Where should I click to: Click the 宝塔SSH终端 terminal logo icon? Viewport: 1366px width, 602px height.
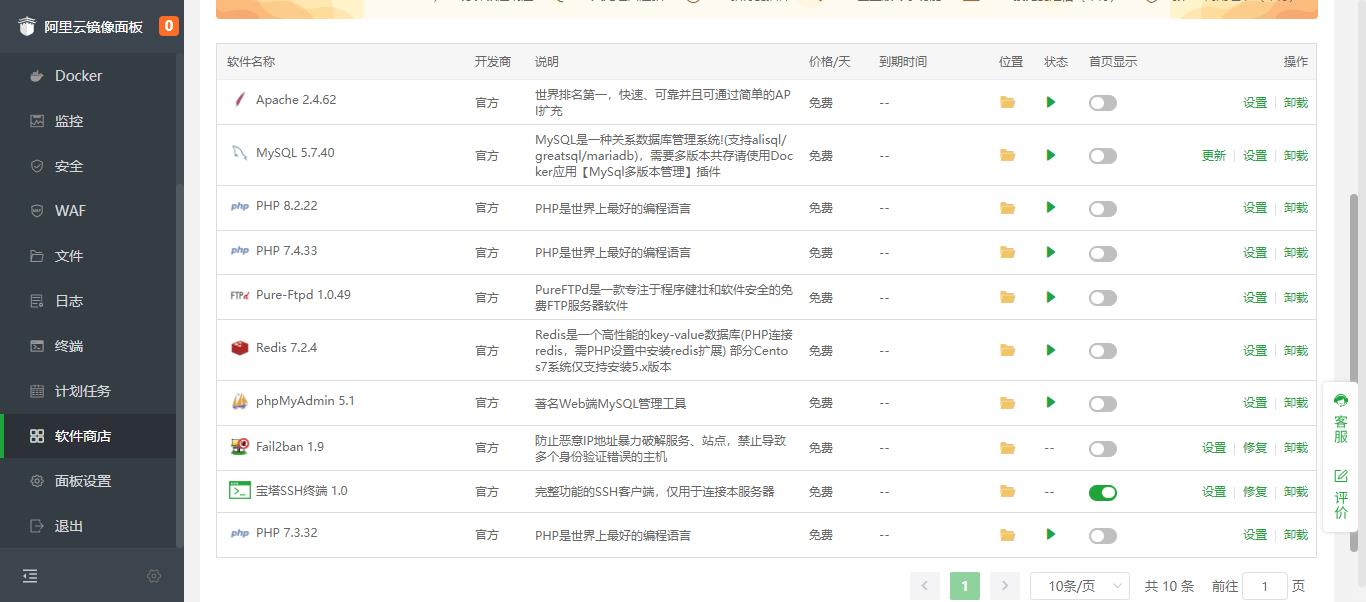(239, 490)
